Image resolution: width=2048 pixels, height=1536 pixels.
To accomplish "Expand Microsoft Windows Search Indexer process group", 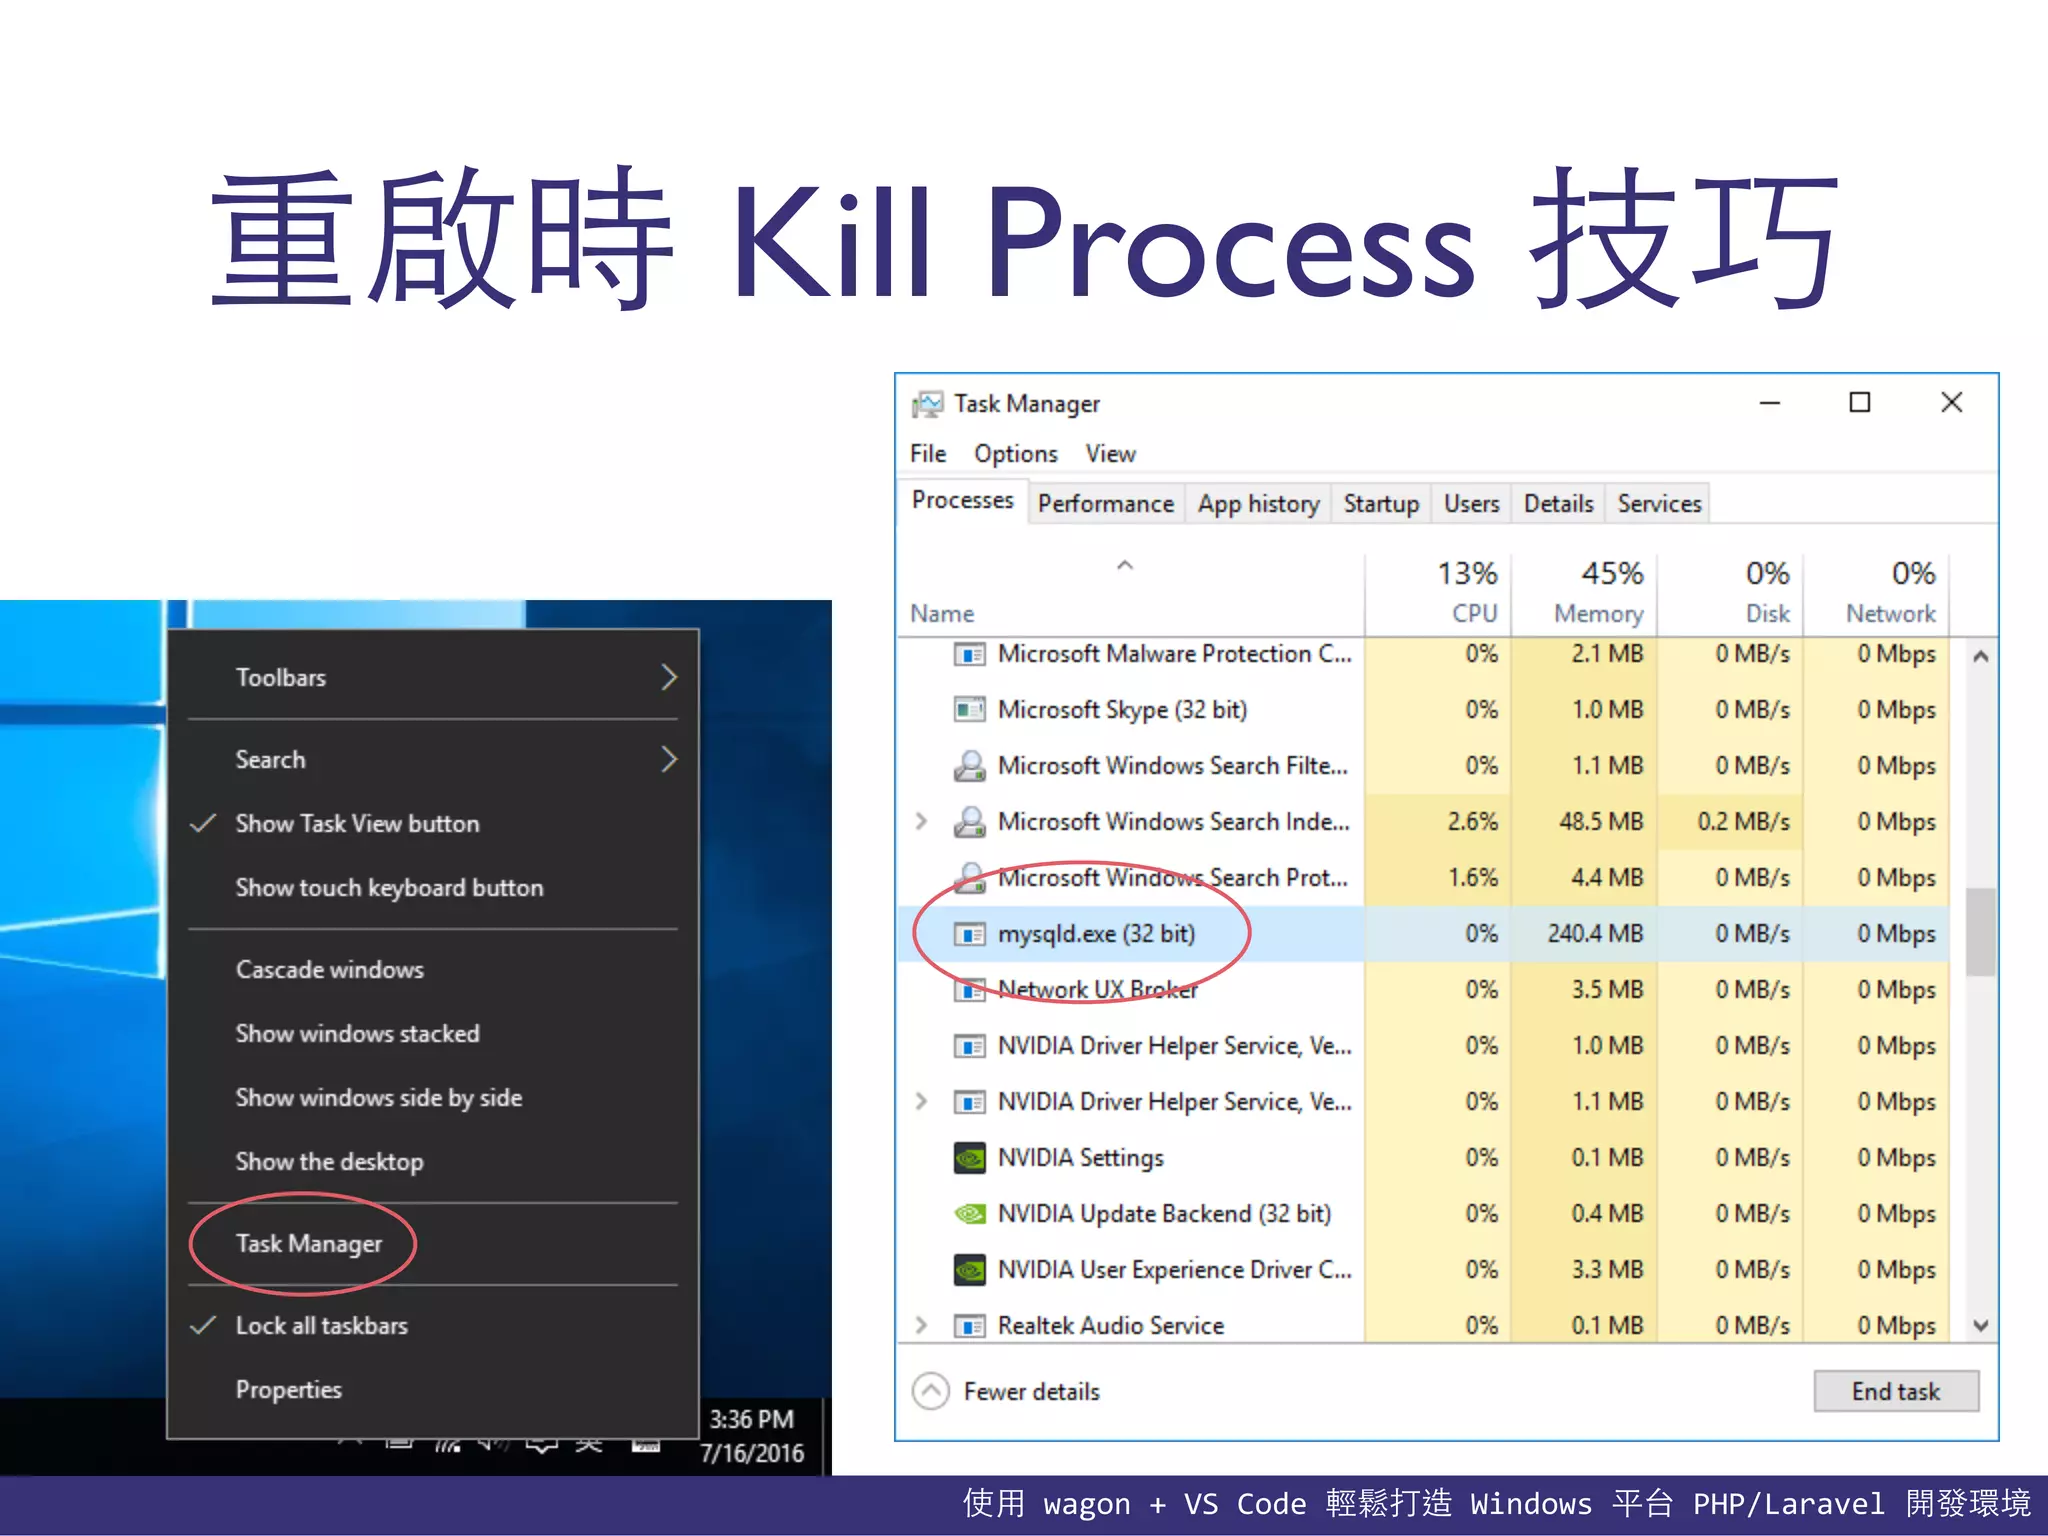I will pyautogui.click(x=921, y=822).
